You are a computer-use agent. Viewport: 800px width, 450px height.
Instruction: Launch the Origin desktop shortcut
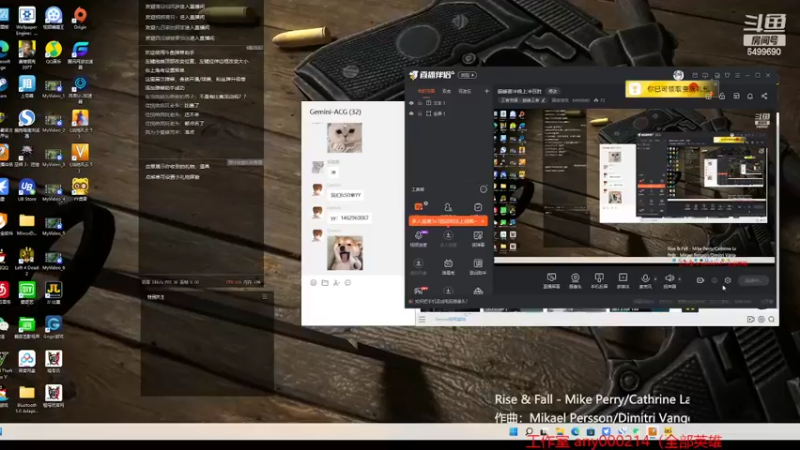click(x=80, y=18)
